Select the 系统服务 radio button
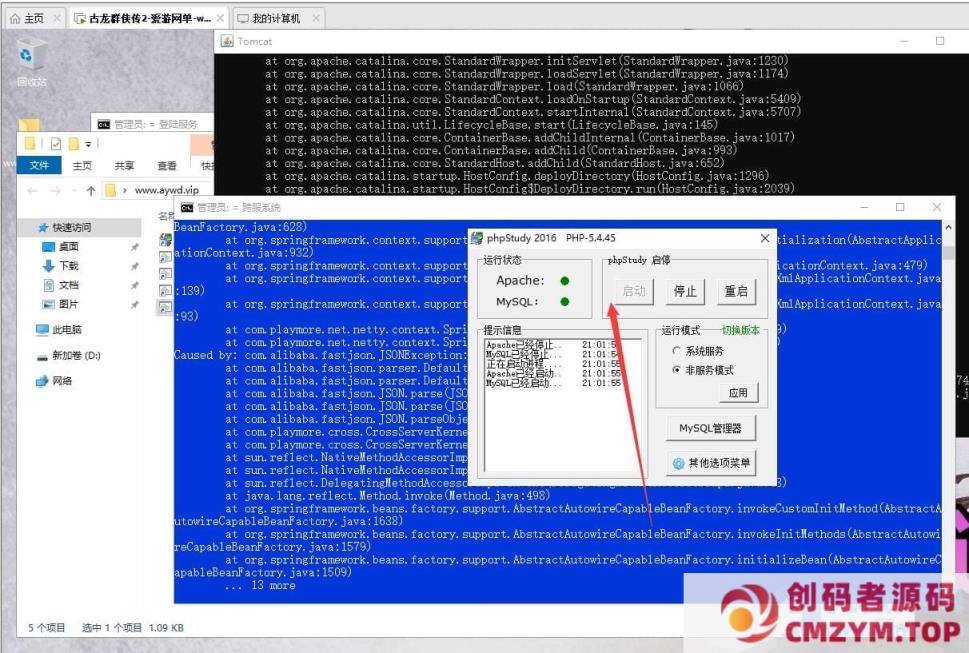This screenshot has width=969, height=653. pyautogui.click(x=678, y=351)
